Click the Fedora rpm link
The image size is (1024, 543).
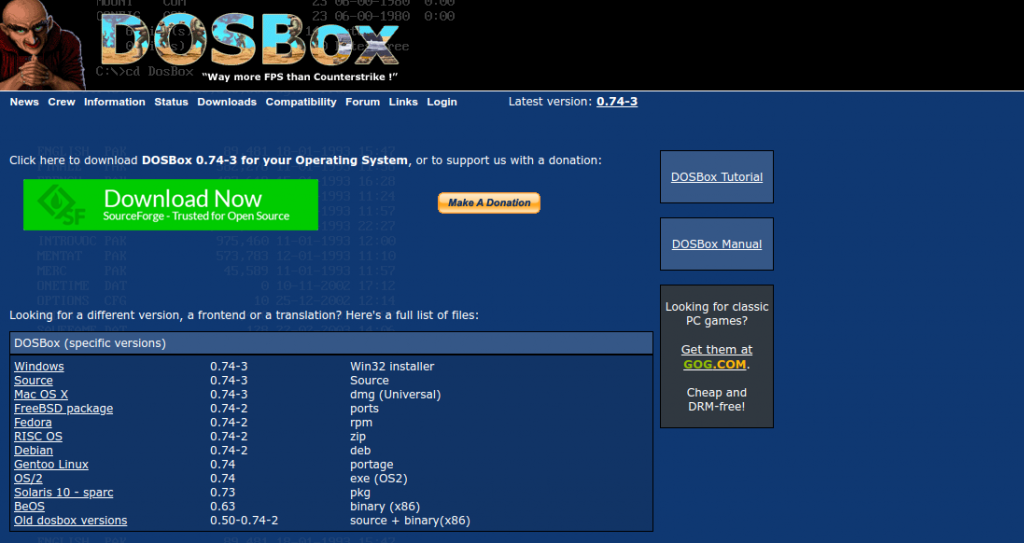click(33, 423)
